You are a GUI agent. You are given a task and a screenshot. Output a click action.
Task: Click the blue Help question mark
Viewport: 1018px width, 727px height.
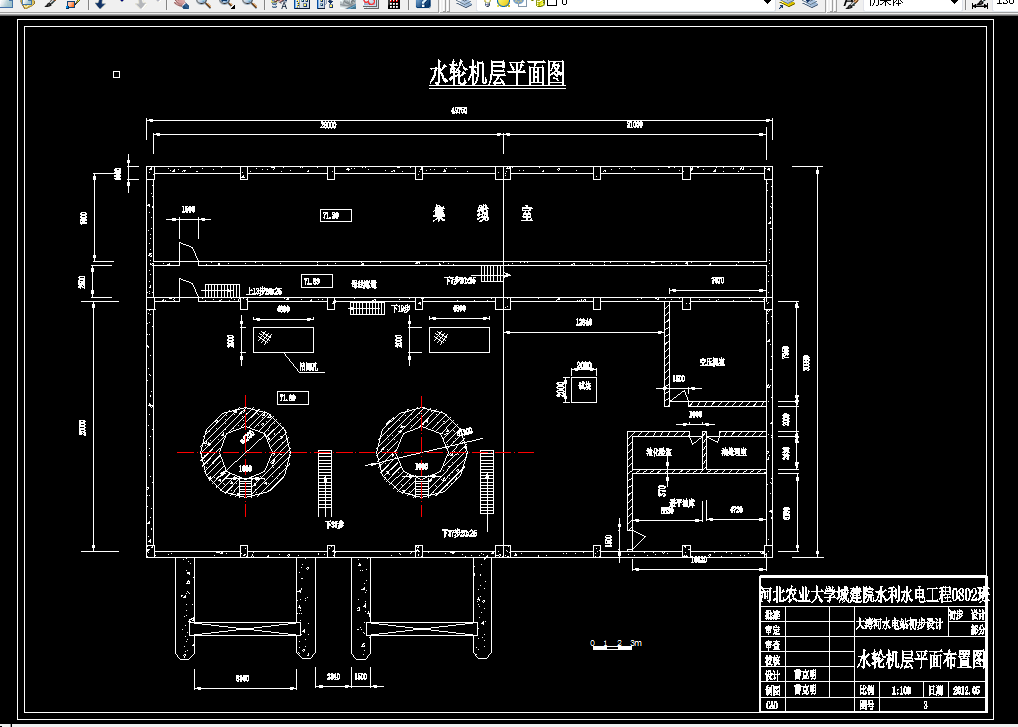coord(423,3)
